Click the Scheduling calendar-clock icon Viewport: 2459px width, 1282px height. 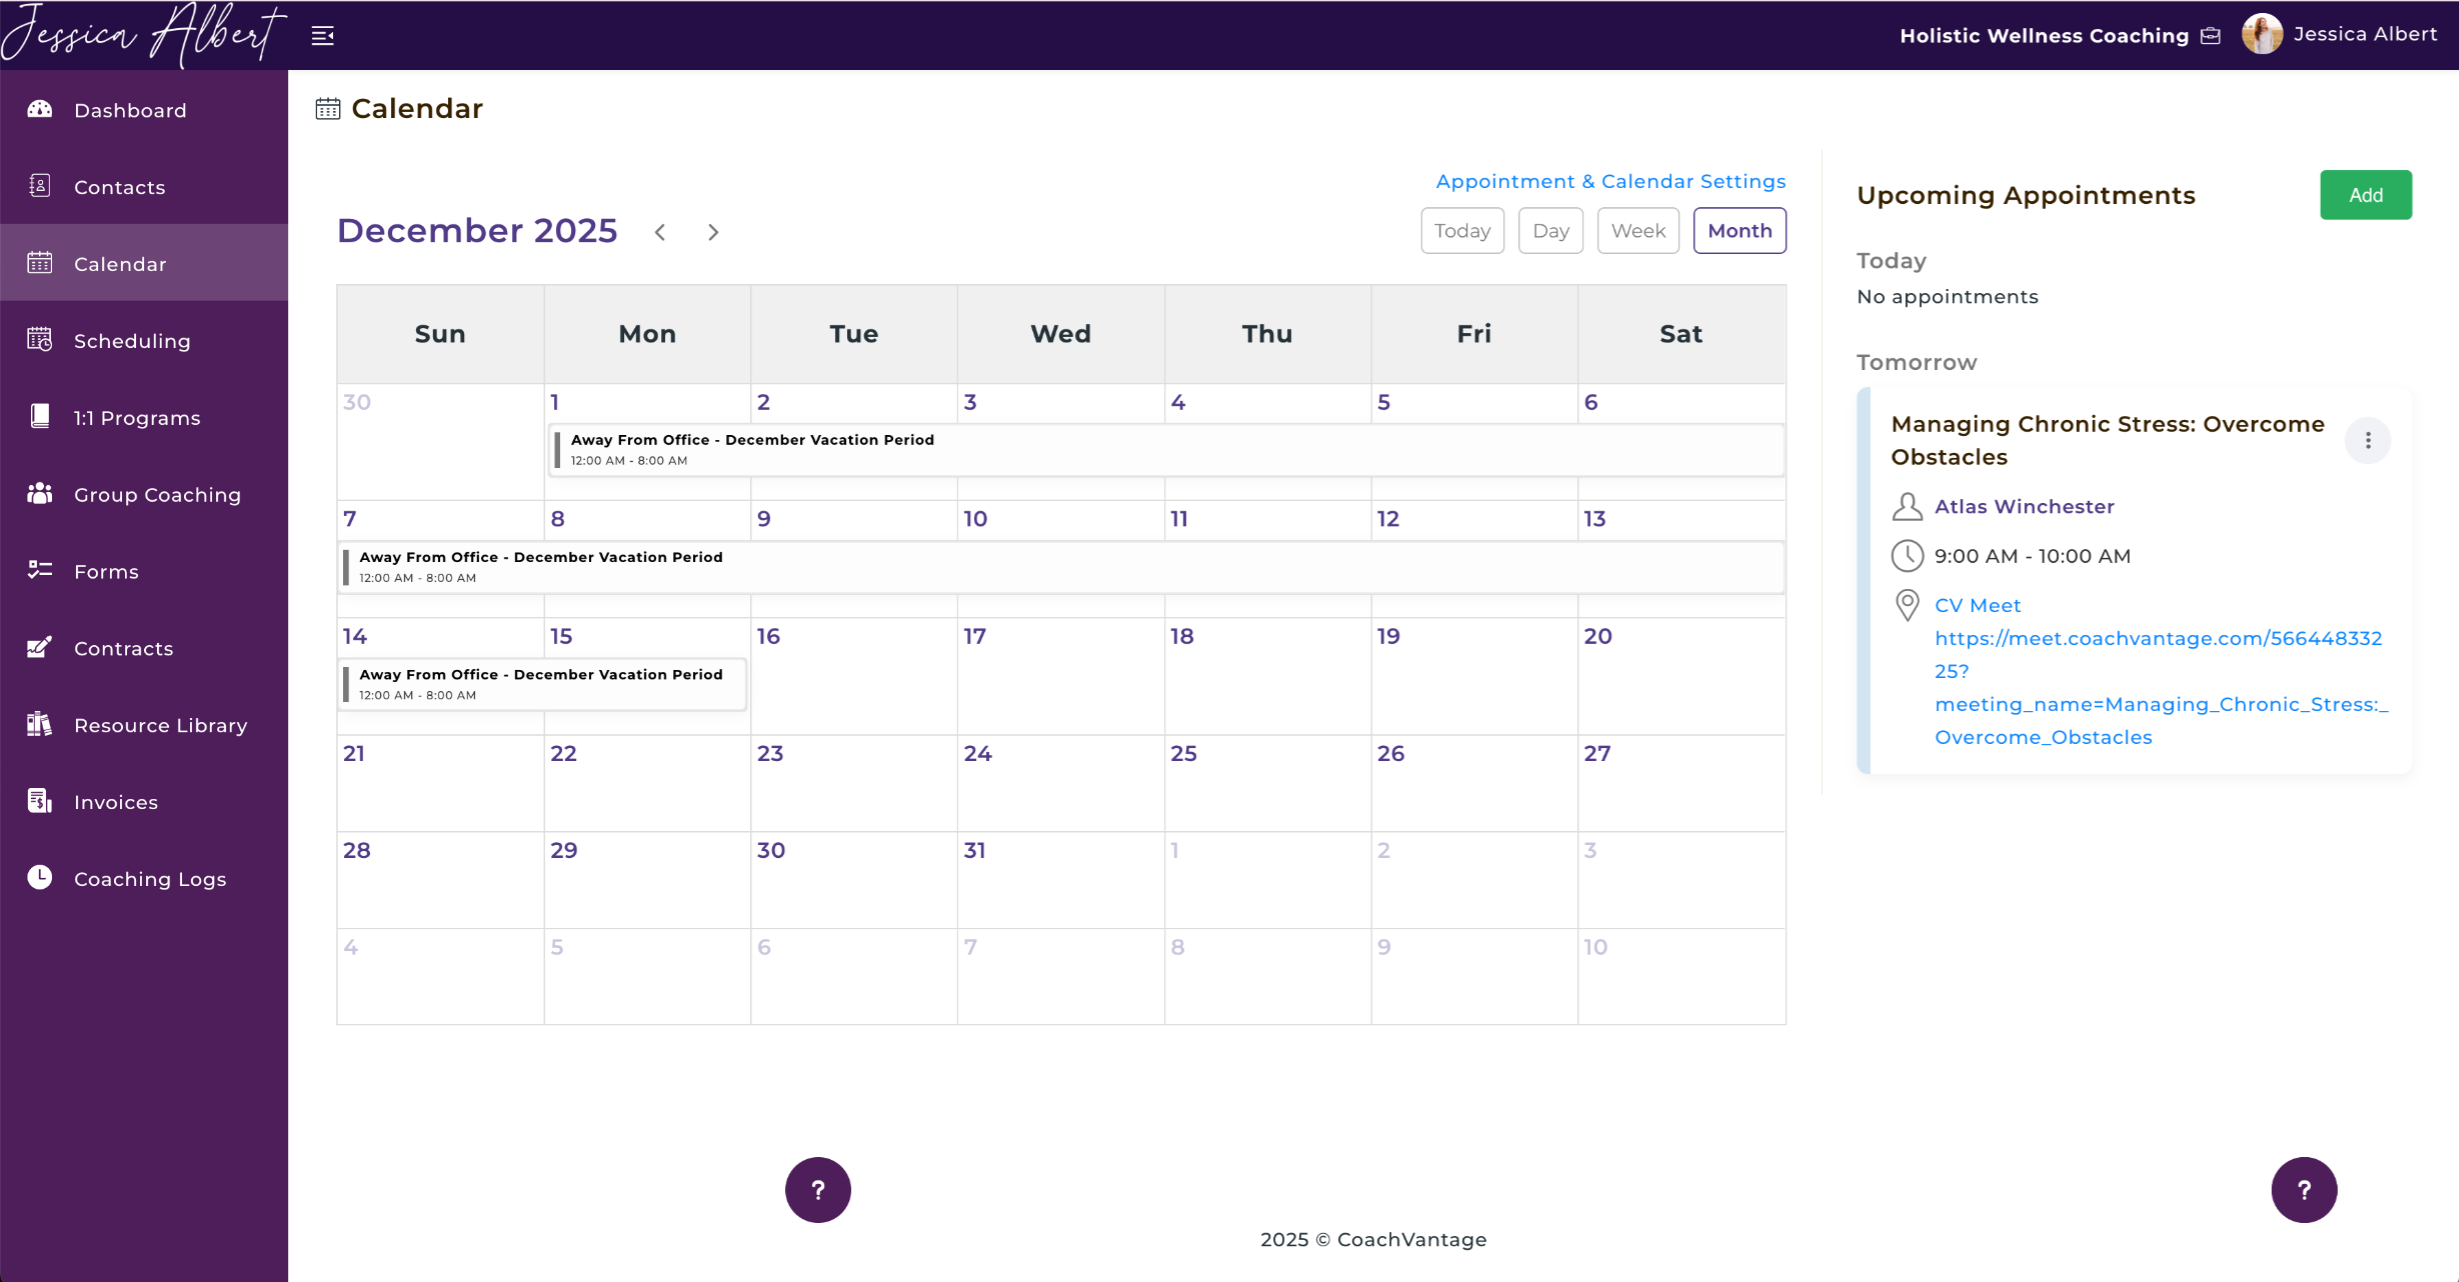[40, 340]
